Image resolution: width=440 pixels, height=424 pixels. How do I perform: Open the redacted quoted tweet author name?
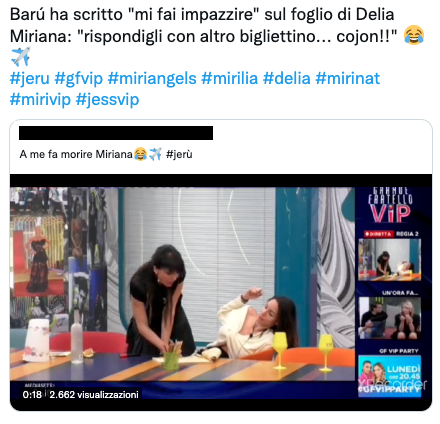116,133
